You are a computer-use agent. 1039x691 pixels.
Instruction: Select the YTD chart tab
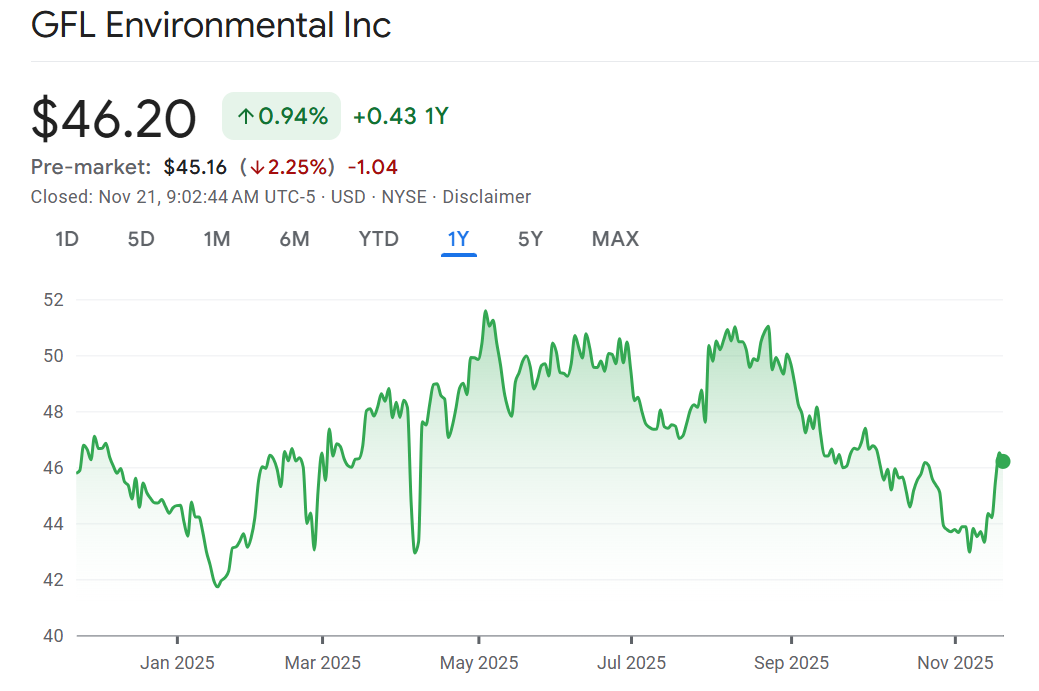point(379,239)
